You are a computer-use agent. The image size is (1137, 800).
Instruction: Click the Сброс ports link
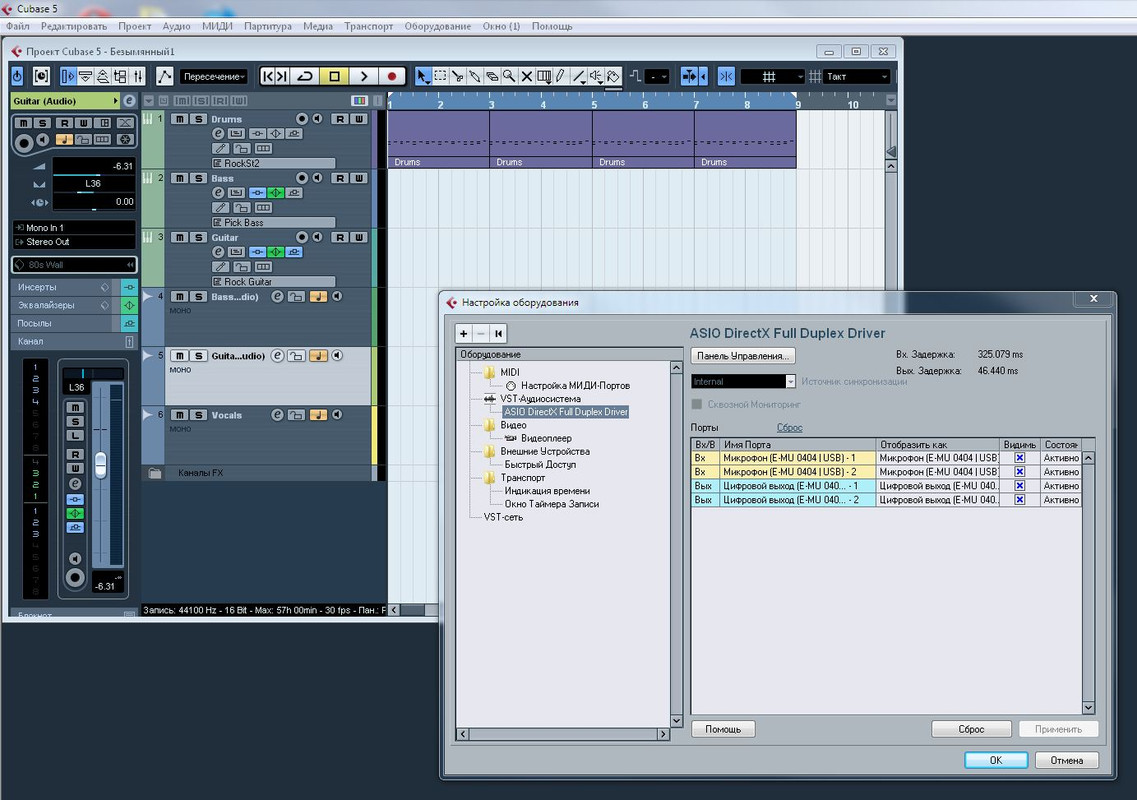coord(790,428)
